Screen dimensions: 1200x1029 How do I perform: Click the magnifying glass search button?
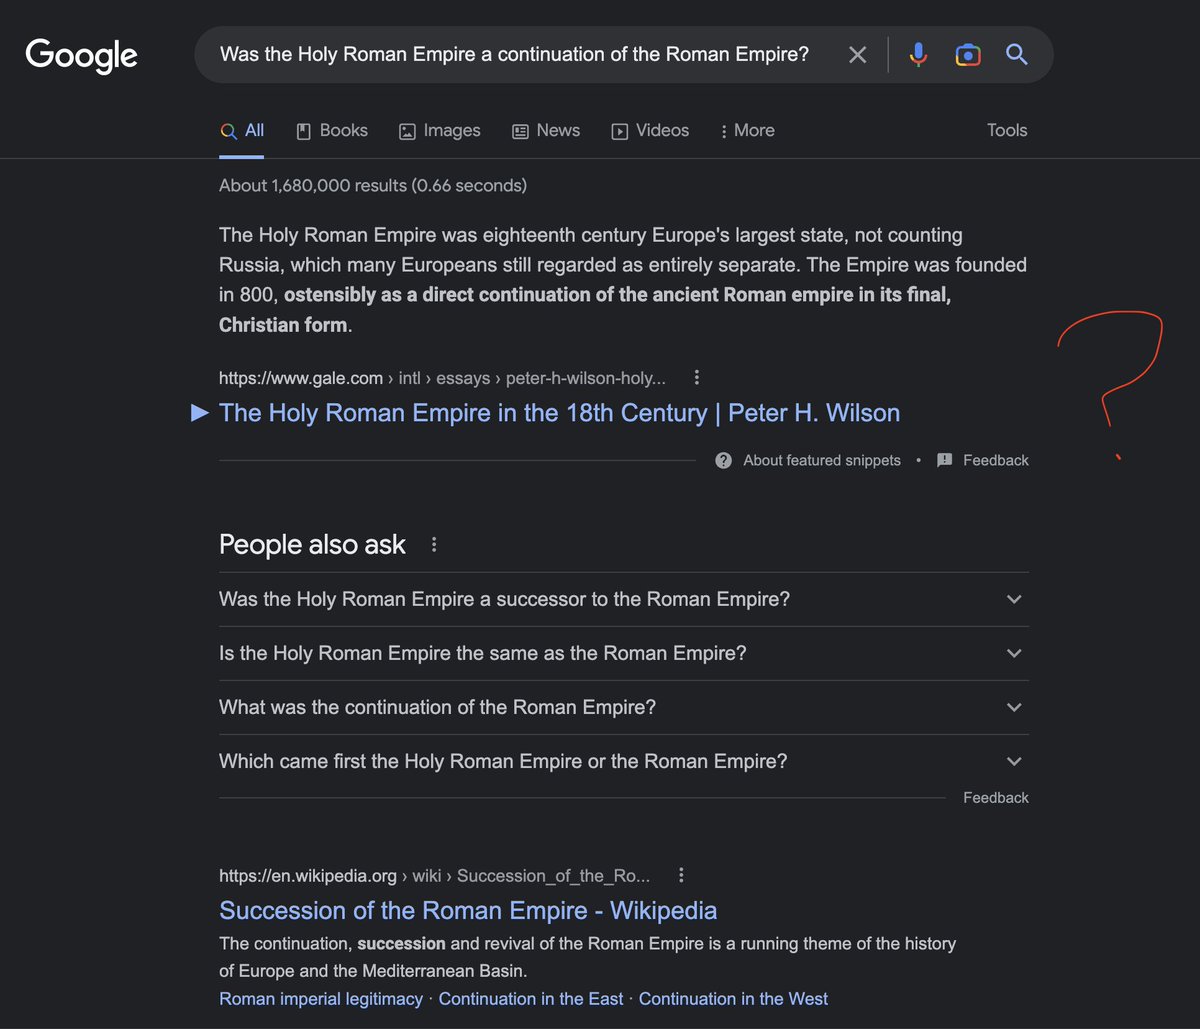[x=1017, y=55]
